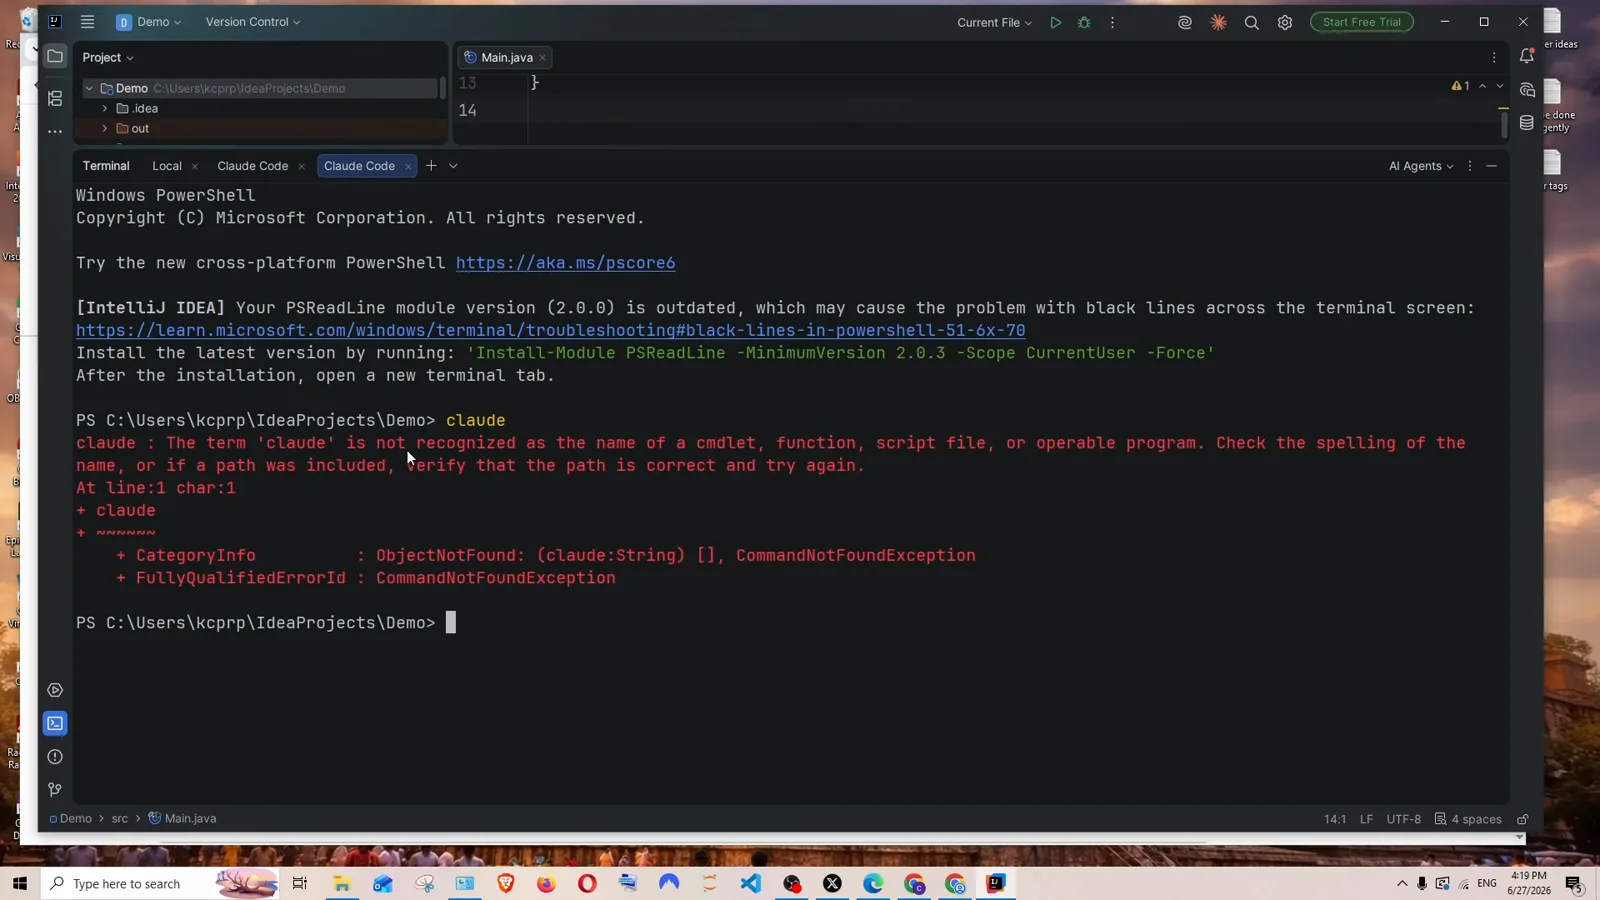The image size is (1600, 900).
Task: Switch to the first Claude Code tab
Action: pos(252,166)
